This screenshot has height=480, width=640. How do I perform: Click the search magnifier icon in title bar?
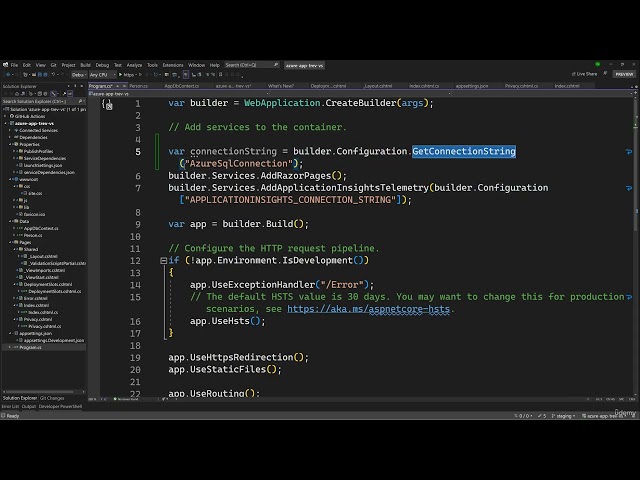276,65
